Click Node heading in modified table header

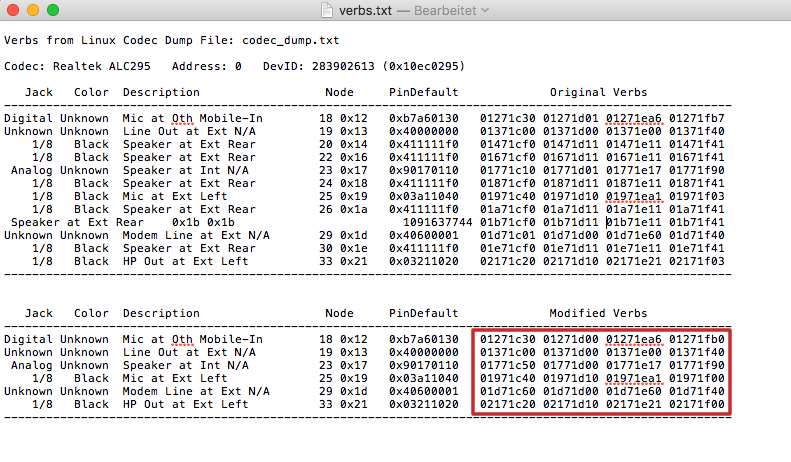pyautogui.click(x=340, y=313)
